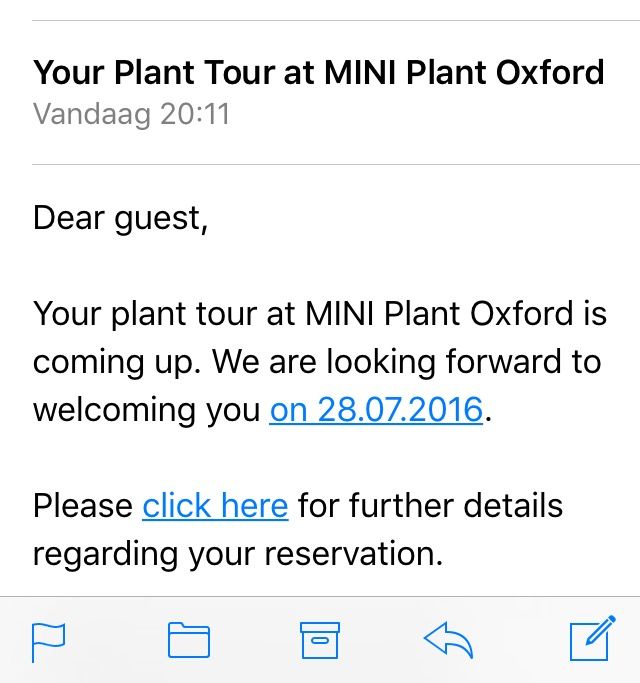
Task: Tap the word 'Oxford' in the bold subject
Action: [x=550, y=72]
